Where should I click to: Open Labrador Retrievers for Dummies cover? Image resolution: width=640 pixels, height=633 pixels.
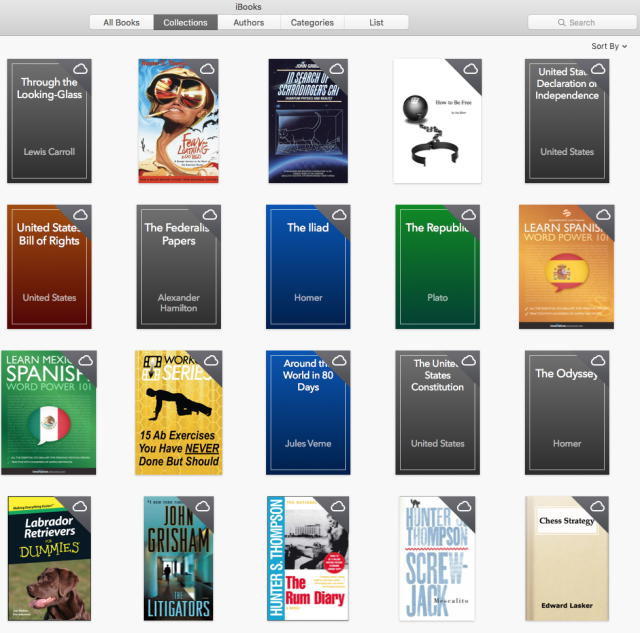point(49,558)
